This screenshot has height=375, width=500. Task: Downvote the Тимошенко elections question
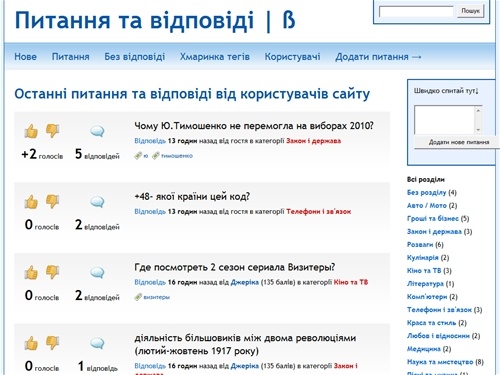(x=52, y=130)
